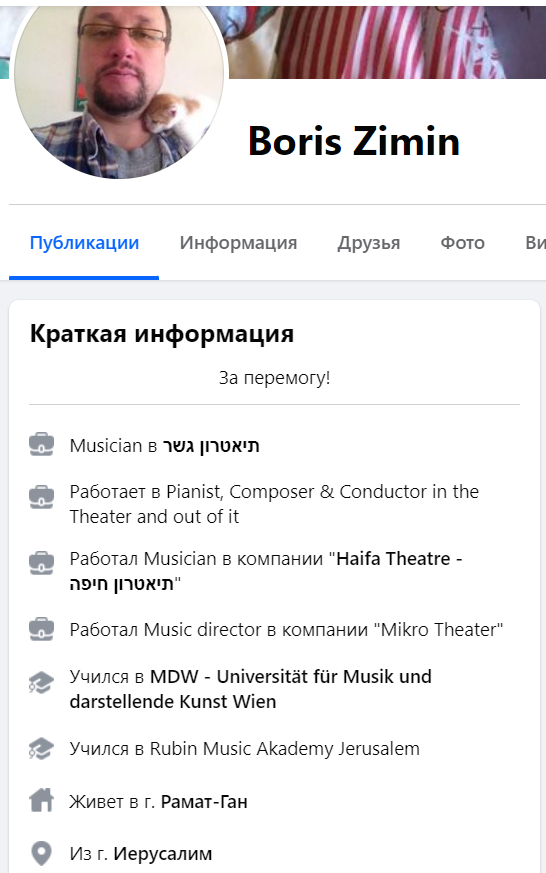
Task: Click the briefcase icon beside Musician entry
Action: (x=42, y=445)
